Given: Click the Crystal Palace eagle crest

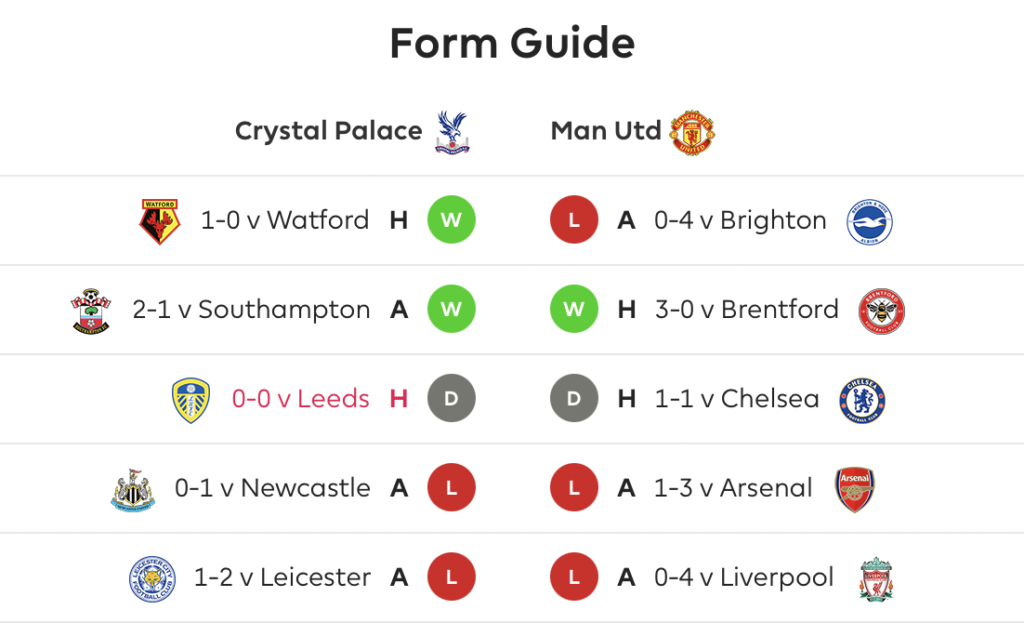Looking at the screenshot, I should [x=452, y=131].
